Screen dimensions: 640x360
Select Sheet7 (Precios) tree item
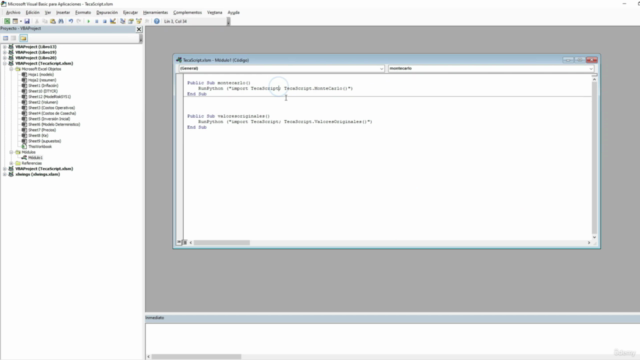pyautogui.click(x=42, y=130)
